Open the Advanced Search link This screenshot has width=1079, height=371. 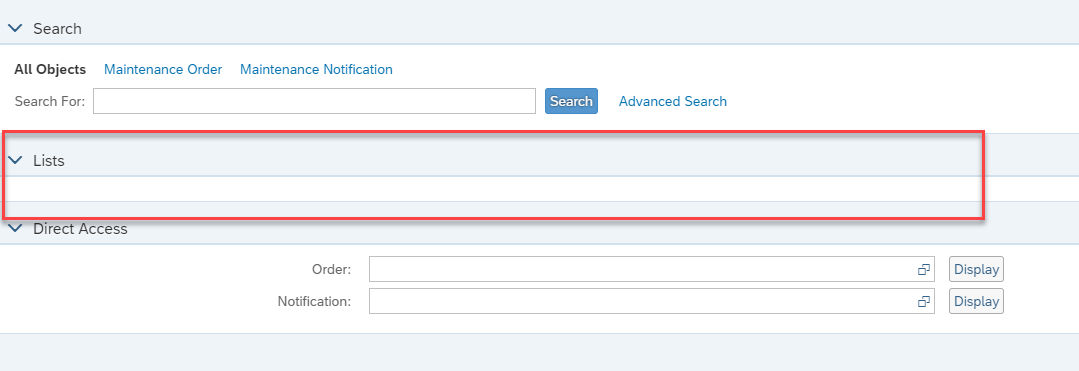point(673,101)
